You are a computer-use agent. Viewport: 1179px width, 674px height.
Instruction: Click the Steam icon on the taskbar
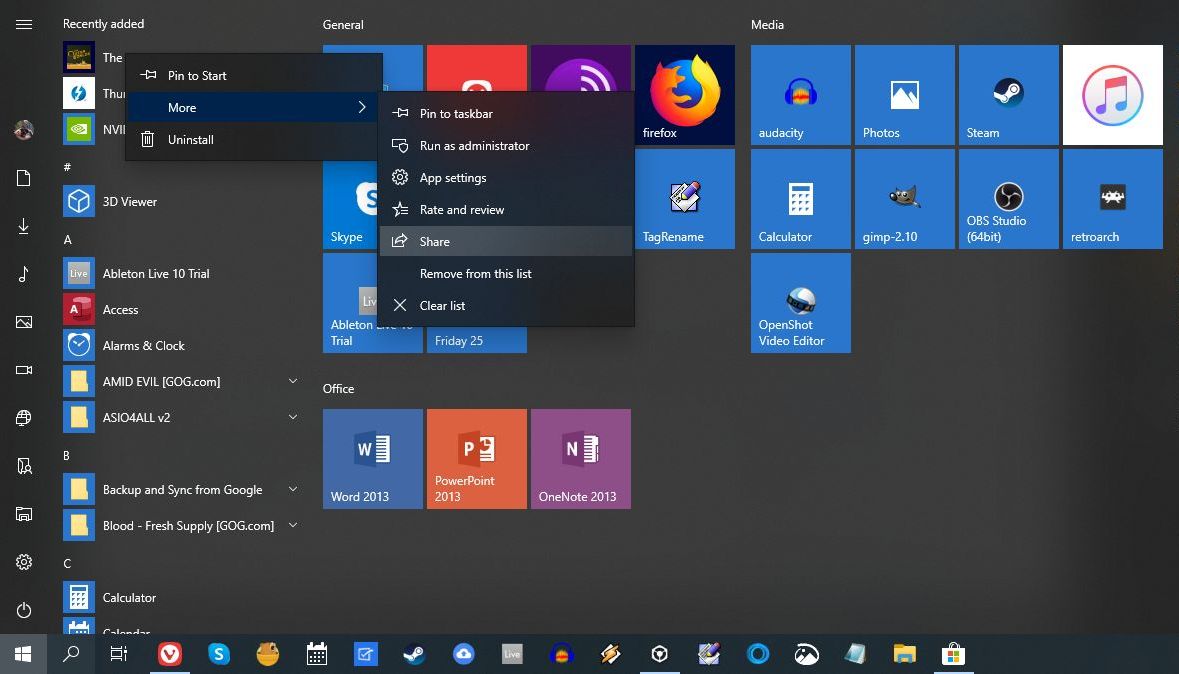point(414,654)
